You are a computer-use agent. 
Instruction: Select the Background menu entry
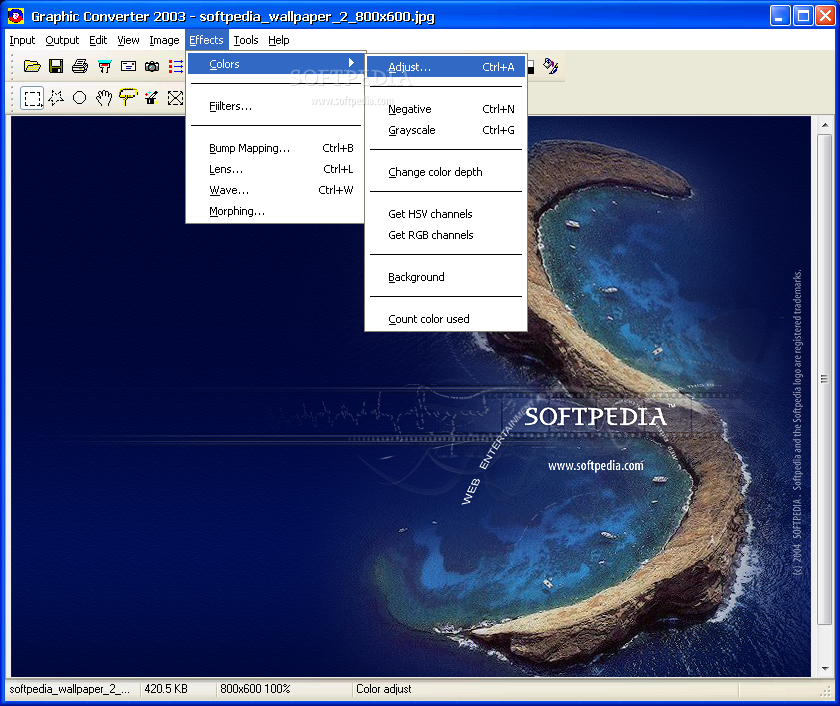pyautogui.click(x=446, y=277)
